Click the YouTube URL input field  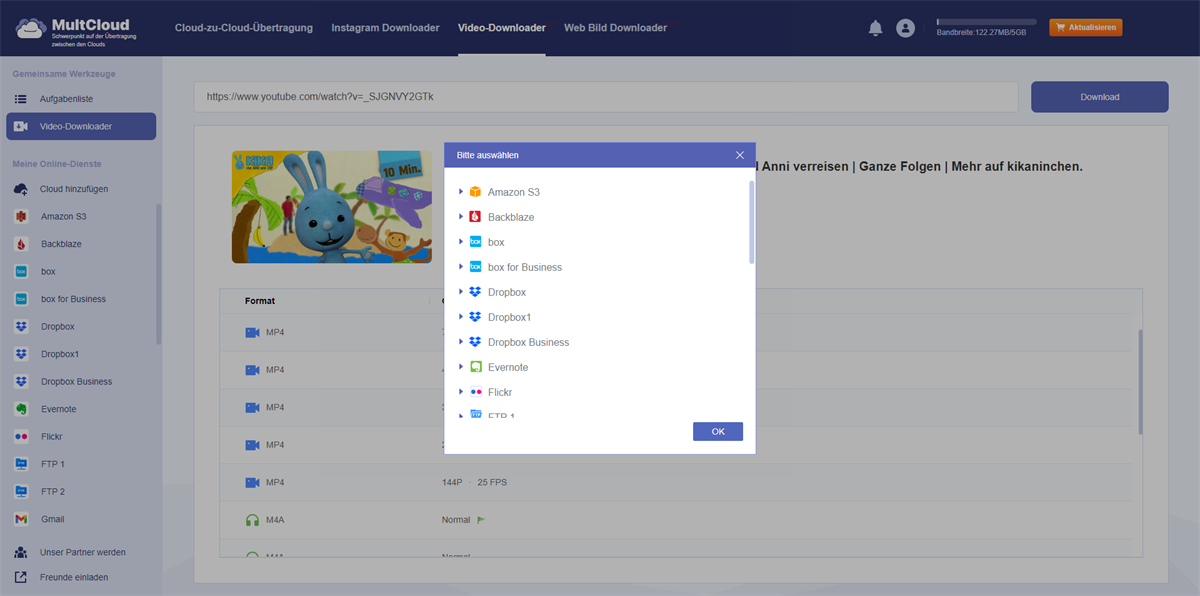606,97
